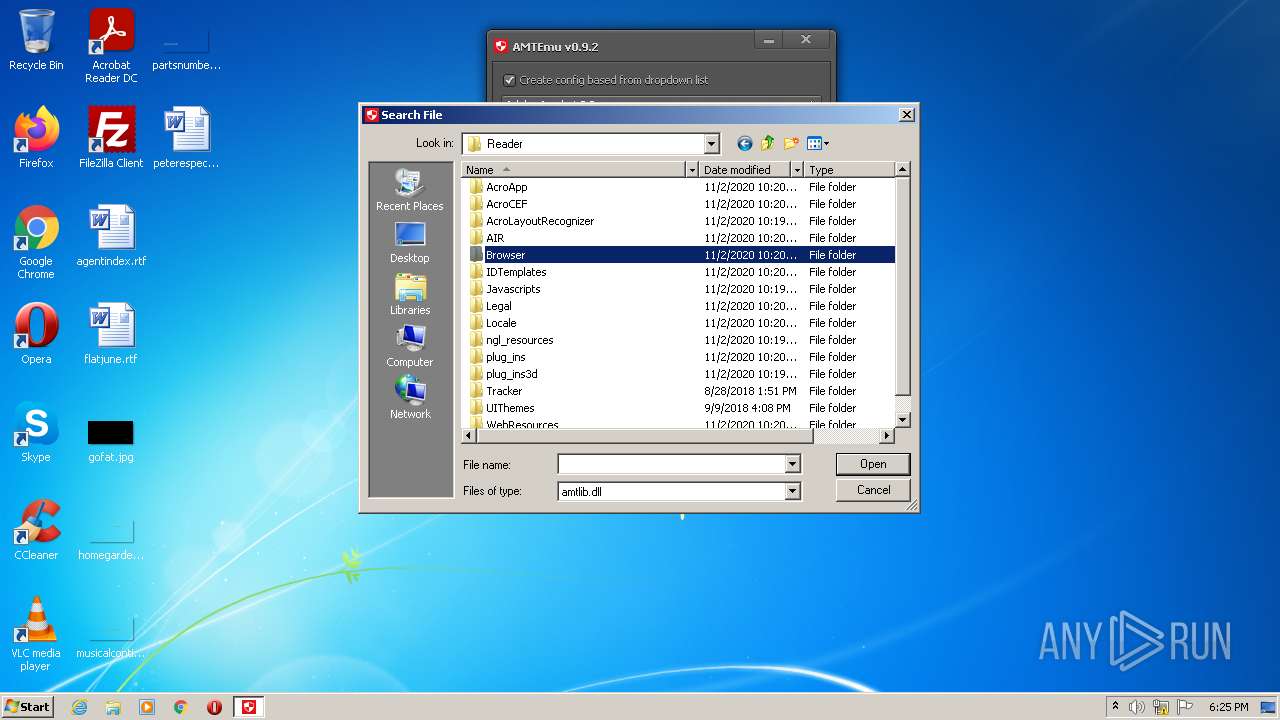
Task: Open the volume speaker tray icon
Action: click(1137, 707)
